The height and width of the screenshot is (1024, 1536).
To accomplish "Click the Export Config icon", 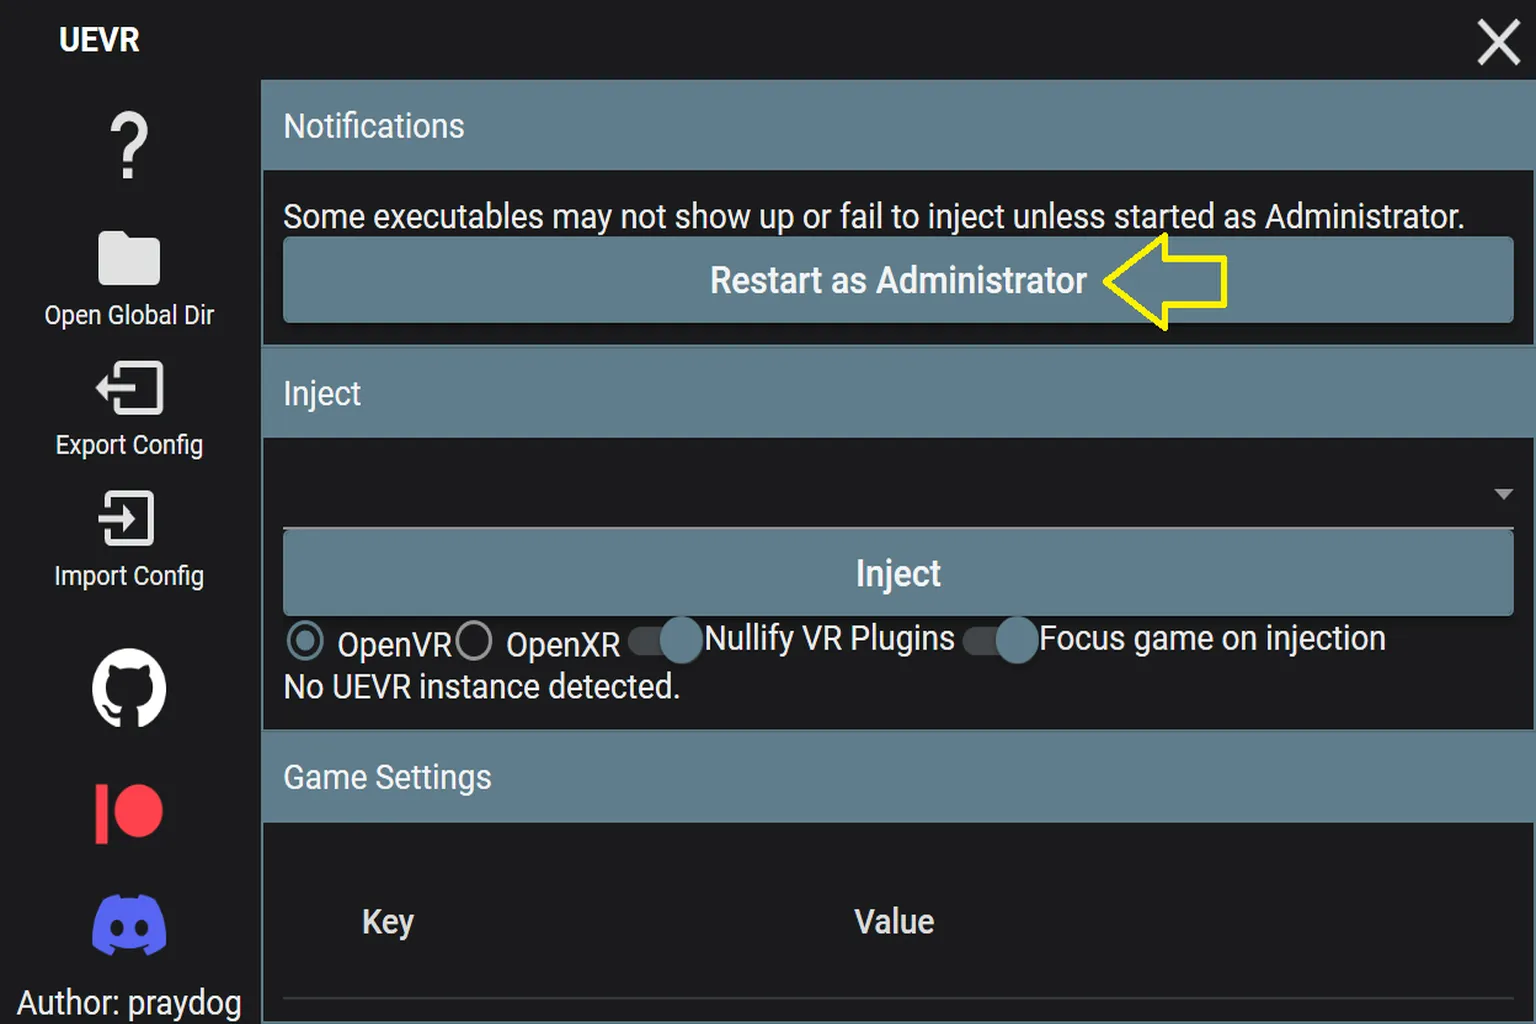I will tap(129, 388).
